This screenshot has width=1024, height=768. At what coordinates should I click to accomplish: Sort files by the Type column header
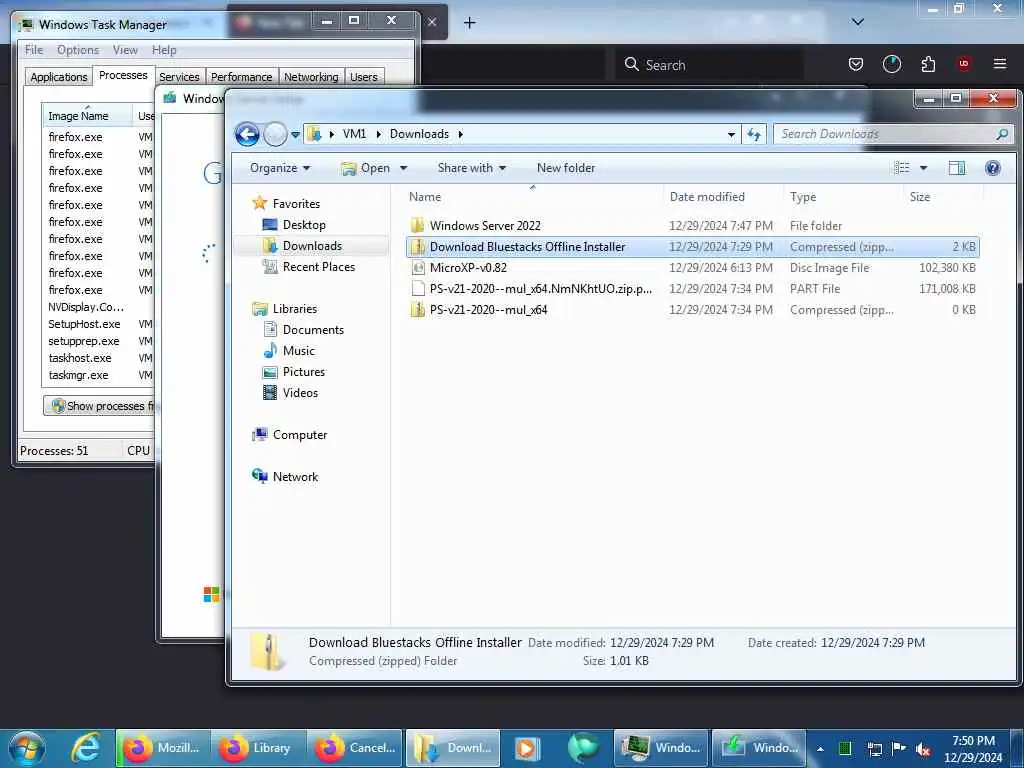click(844, 197)
